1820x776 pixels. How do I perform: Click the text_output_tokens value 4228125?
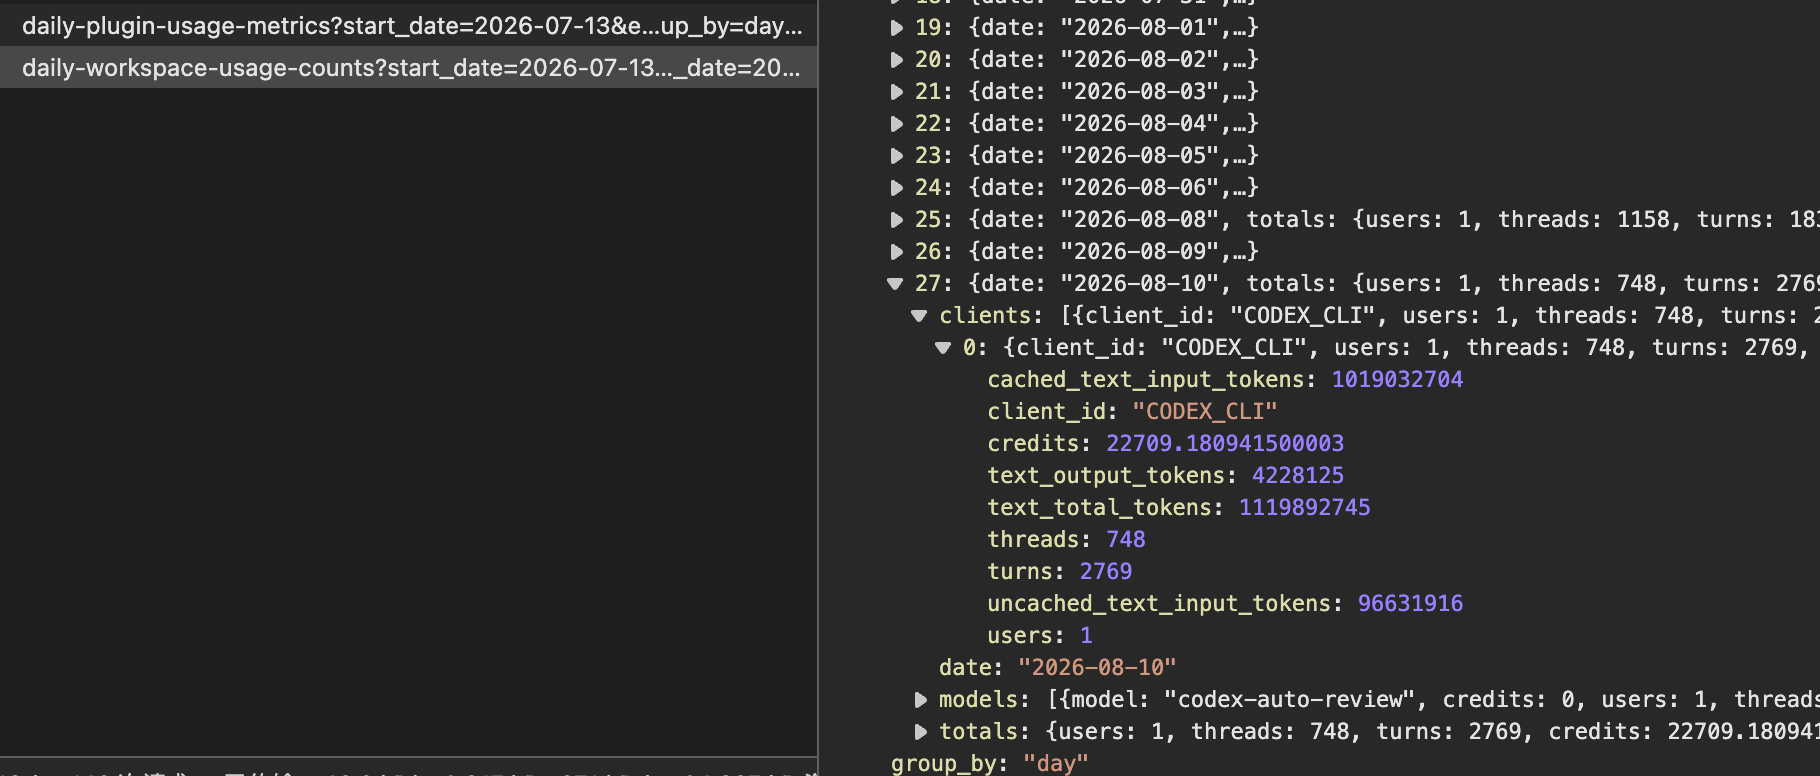(x=1298, y=476)
